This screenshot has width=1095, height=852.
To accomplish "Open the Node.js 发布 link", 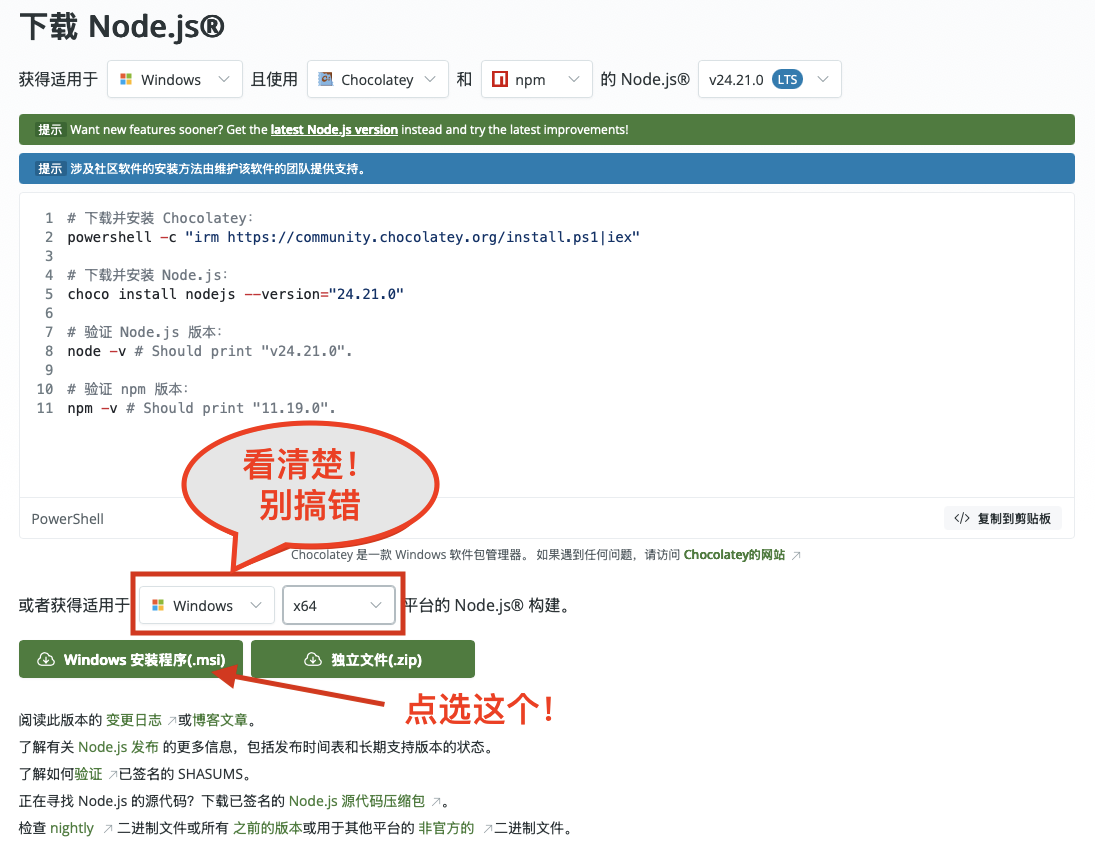I will [x=118, y=747].
